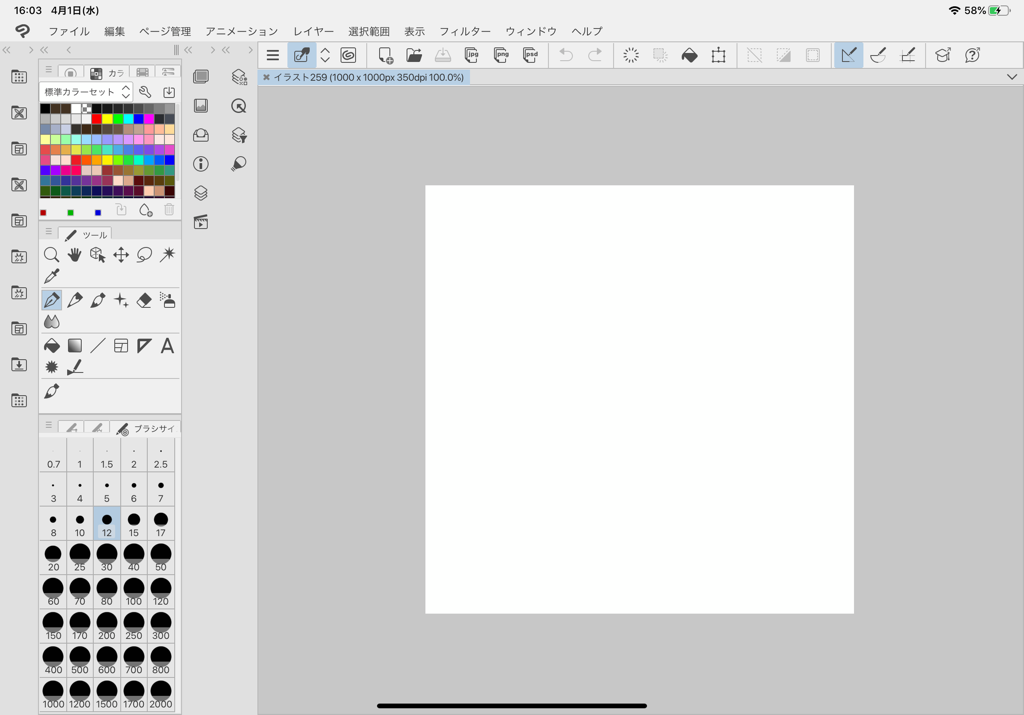1024x715 pixels.
Task: Expand the canvas tab list chevron
Action: coord(1012,77)
